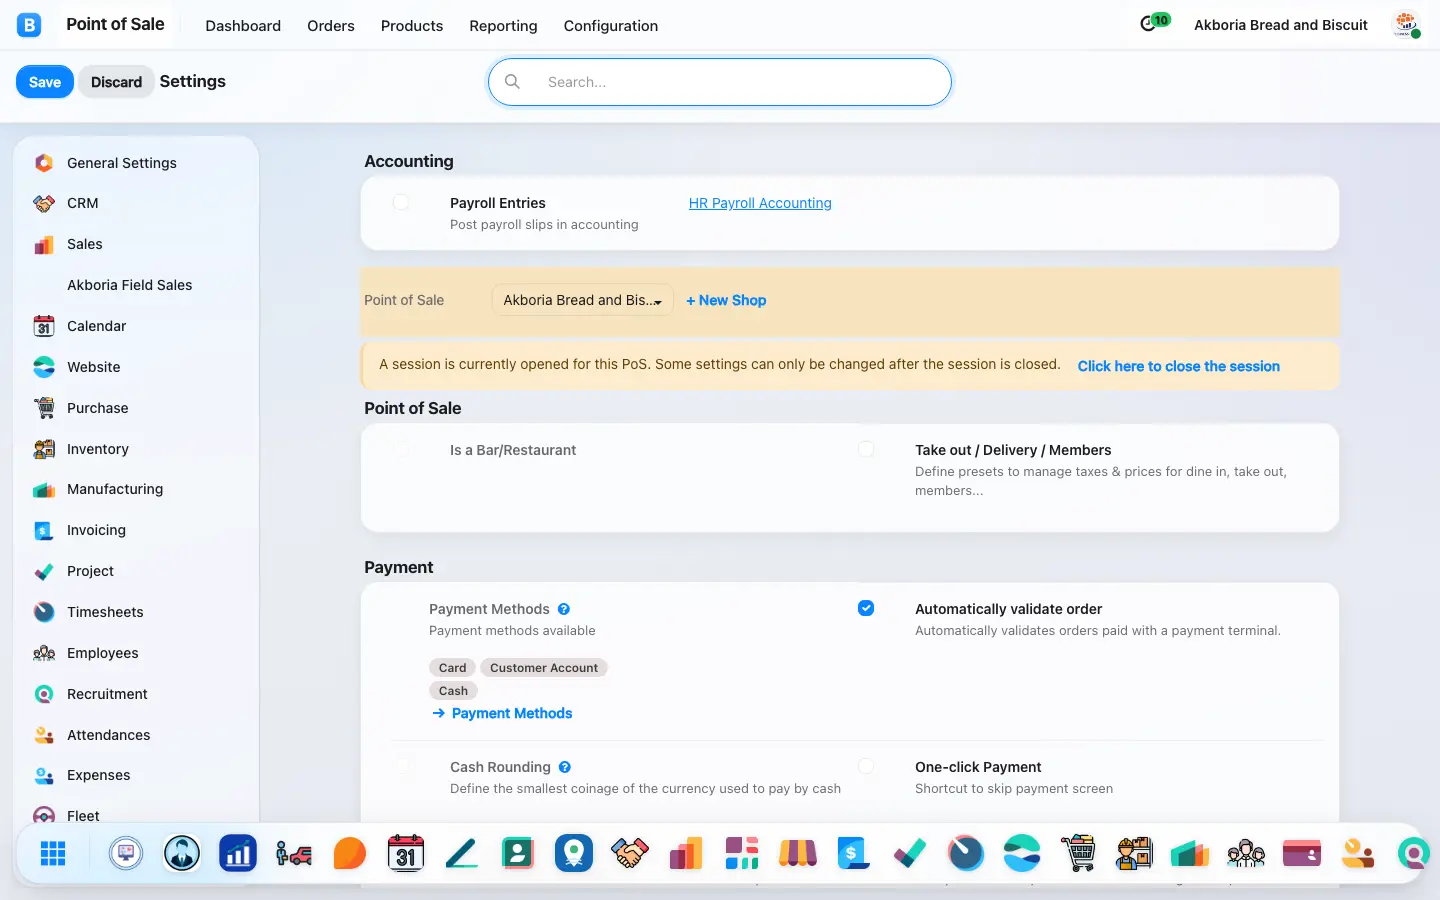Enable the Payroll Entries checkbox

(x=401, y=202)
